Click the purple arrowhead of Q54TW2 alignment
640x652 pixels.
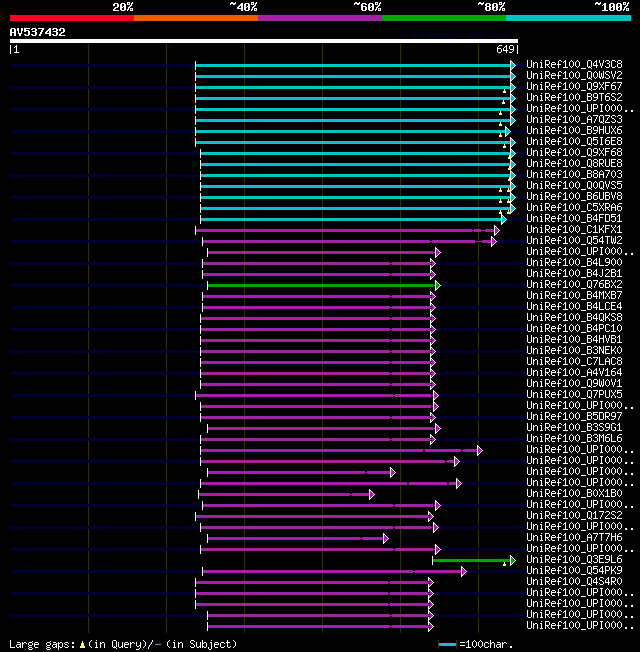click(494, 242)
